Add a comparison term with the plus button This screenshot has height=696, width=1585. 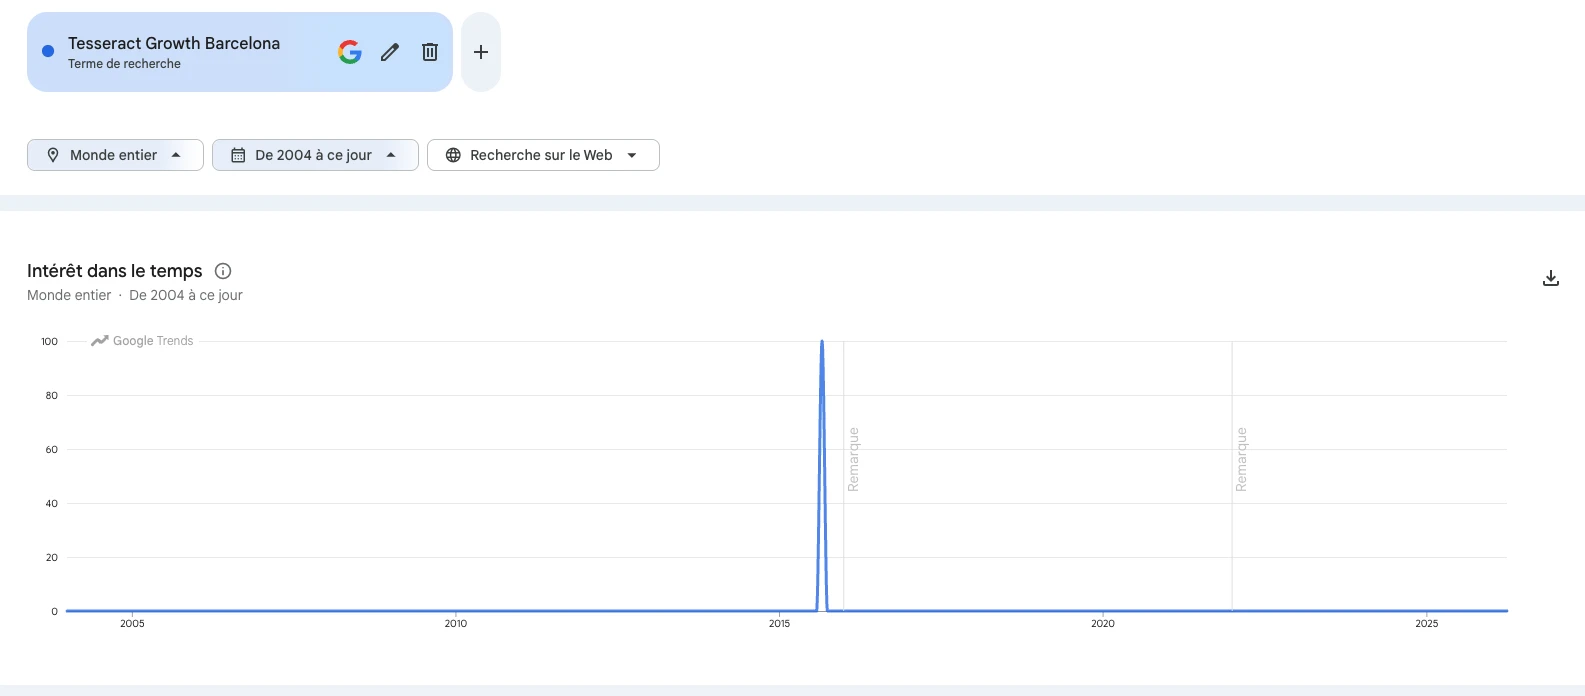481,51
